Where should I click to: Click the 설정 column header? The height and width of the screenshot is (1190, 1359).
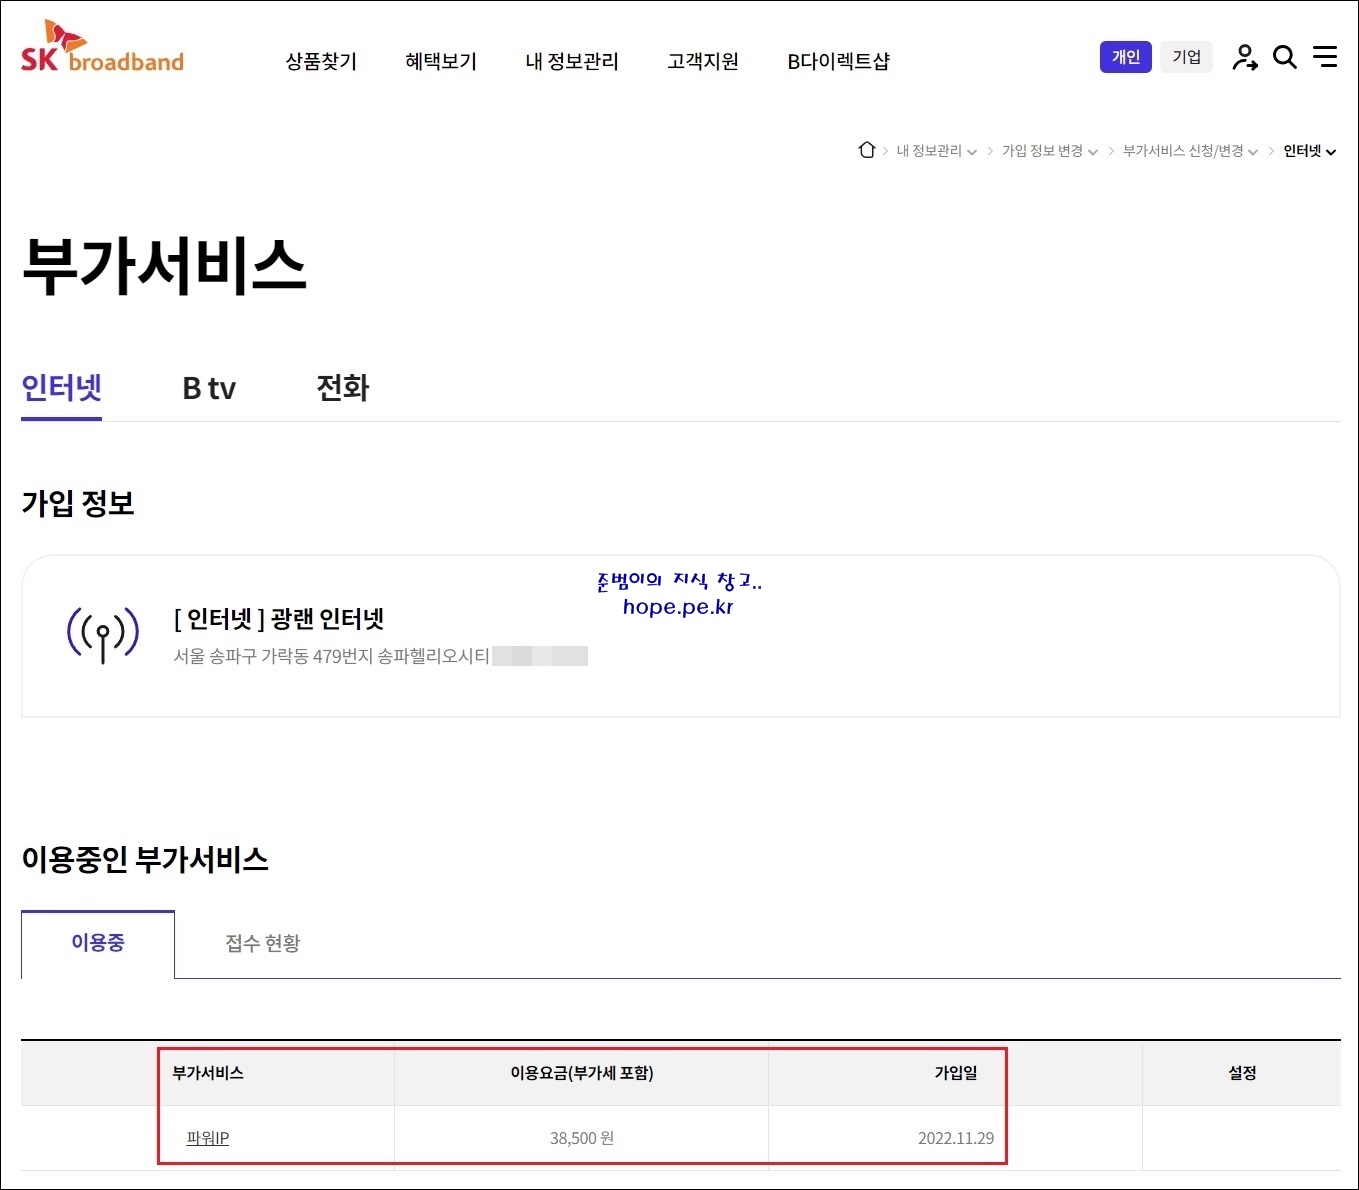[x=1242, y=1073]
